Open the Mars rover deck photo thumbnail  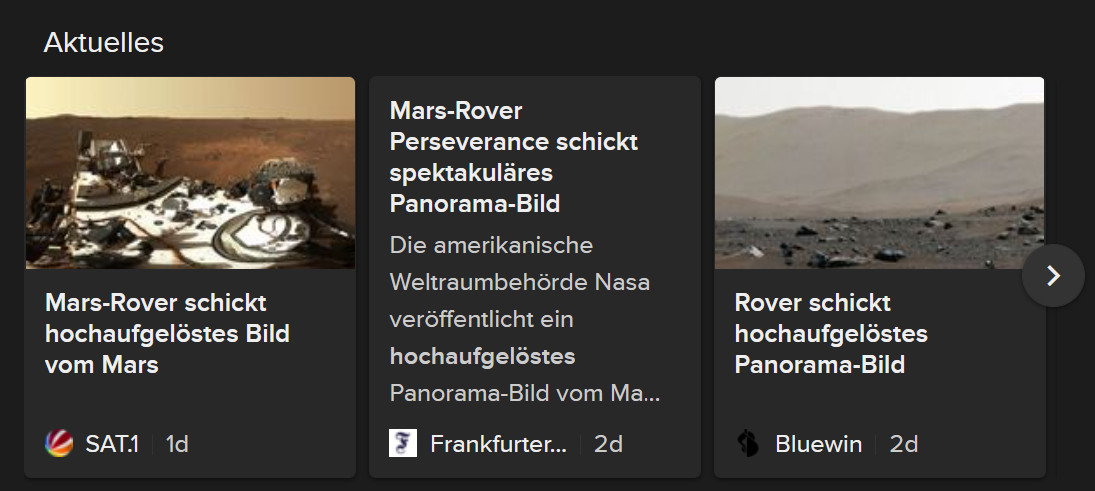tap(190, 173)
